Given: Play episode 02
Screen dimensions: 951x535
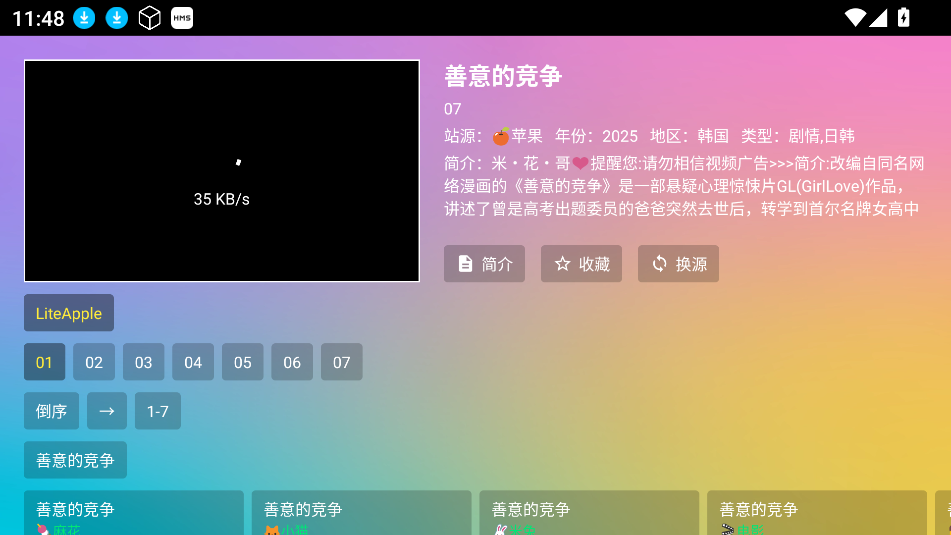Looking at the screenshot, I should 94,362.
